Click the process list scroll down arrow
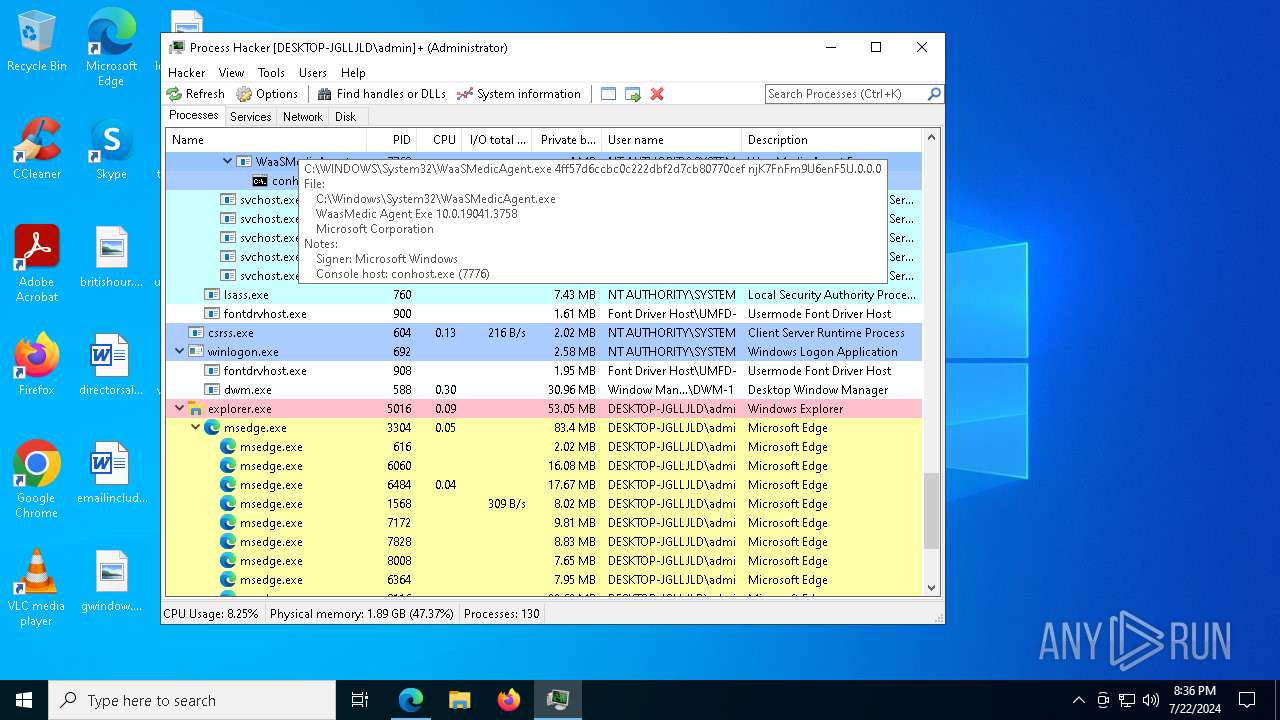 931,589
